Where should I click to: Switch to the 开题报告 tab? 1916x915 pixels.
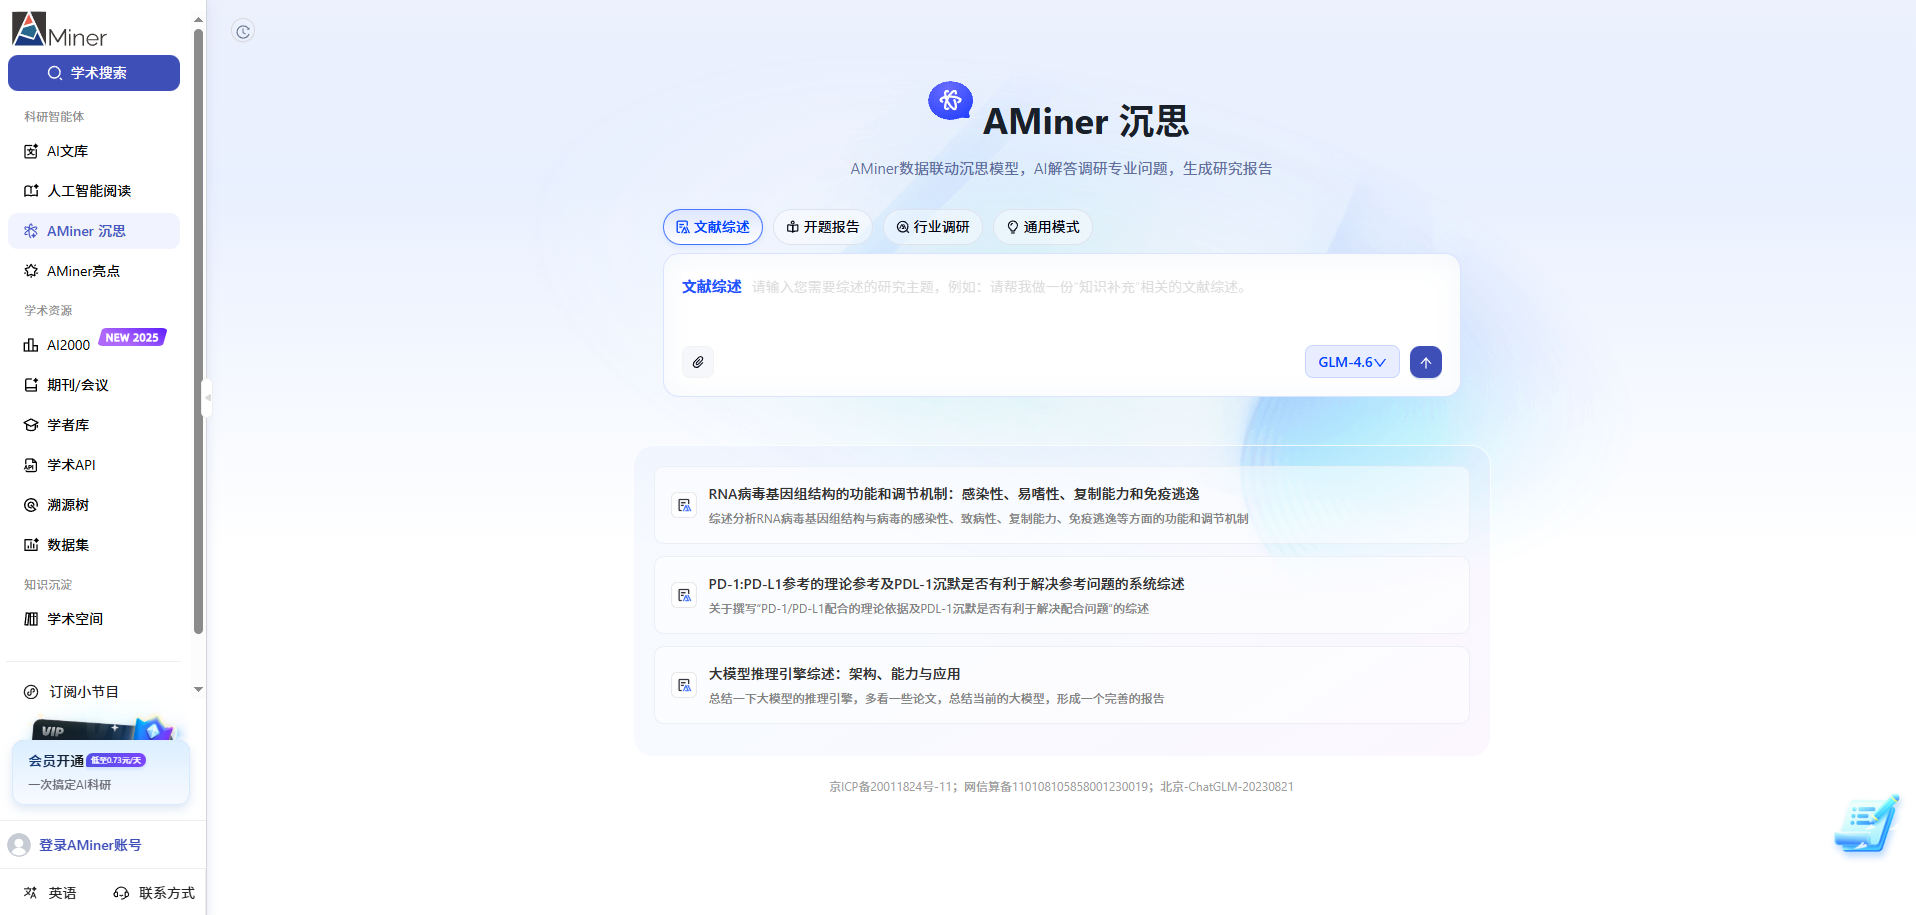tap(822, 227)
